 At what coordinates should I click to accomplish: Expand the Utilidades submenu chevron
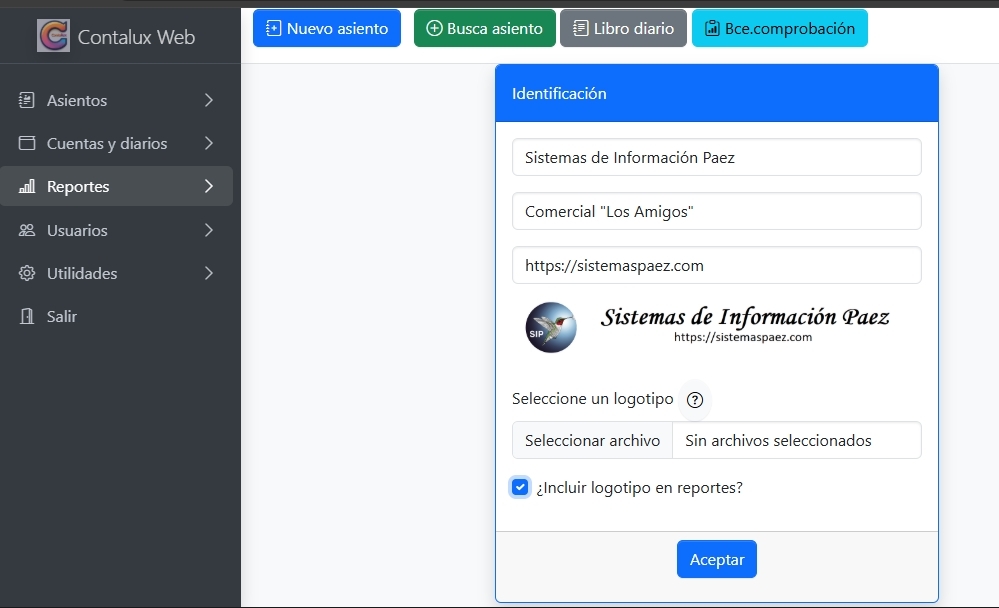[x=208, y=273]
